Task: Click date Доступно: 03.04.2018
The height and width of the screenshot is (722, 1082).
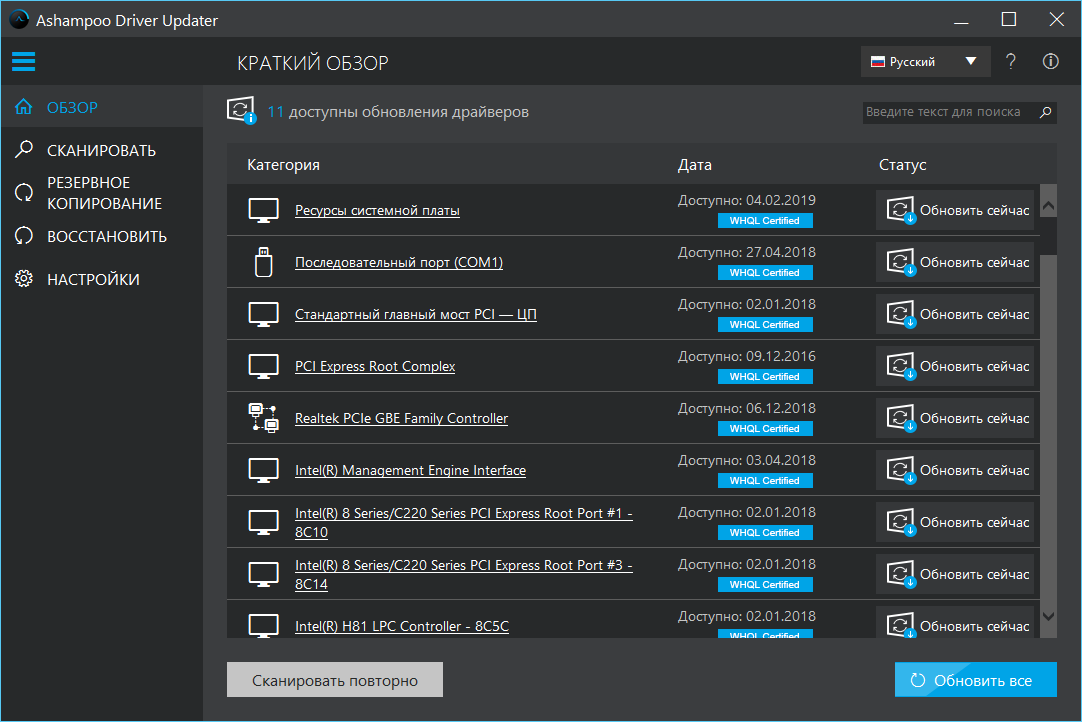Action: coord(747,460)
